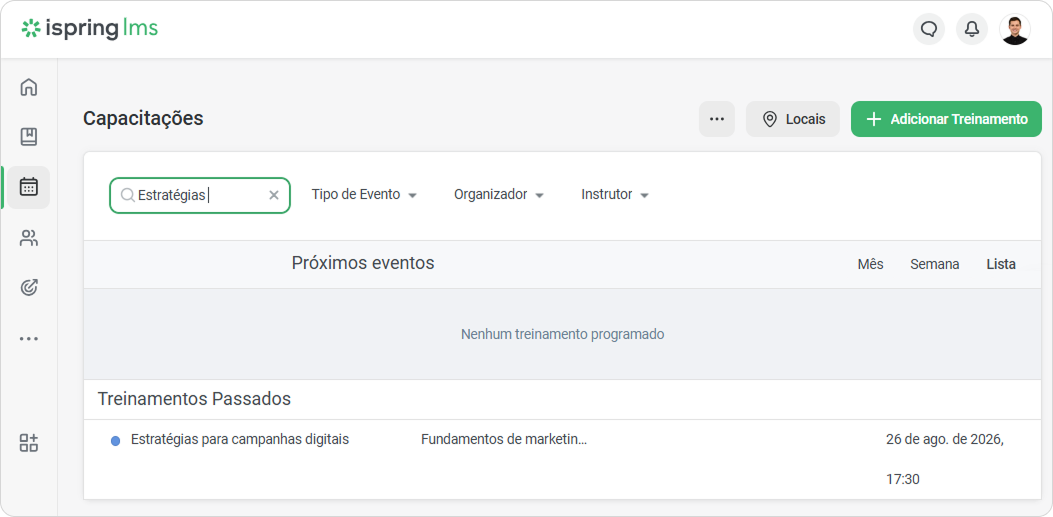This screenshot has width=1053, height=517.
Task: Open Estratégias para campanhas digitais training
Action: tap(240, 440)
